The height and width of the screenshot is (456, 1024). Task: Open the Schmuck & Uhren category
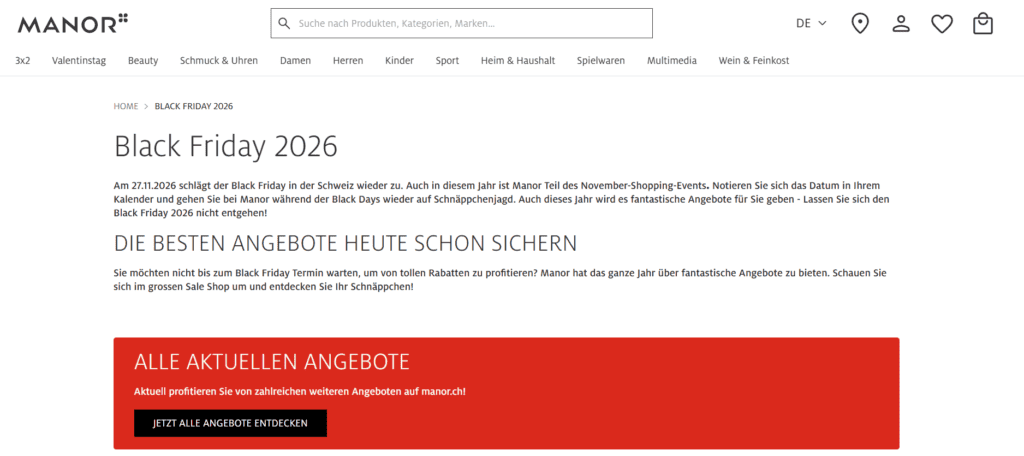click(x=219, y=61)
